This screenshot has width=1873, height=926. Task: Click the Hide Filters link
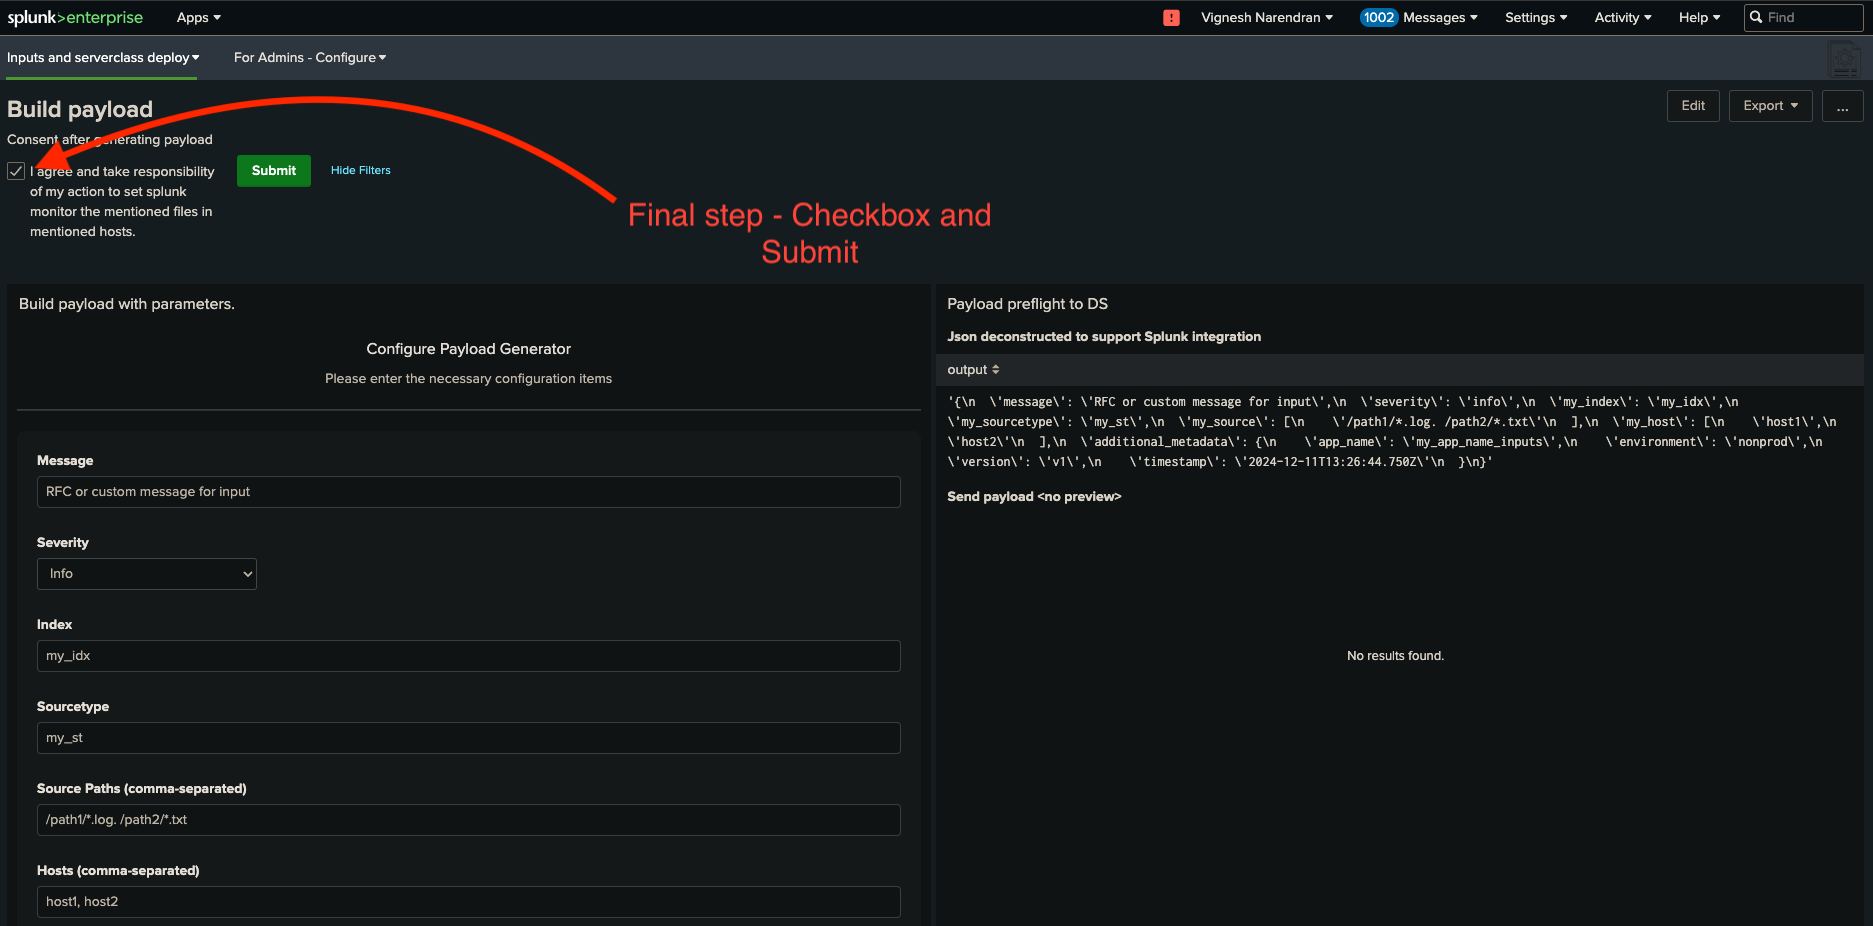[x=361, y=171]
